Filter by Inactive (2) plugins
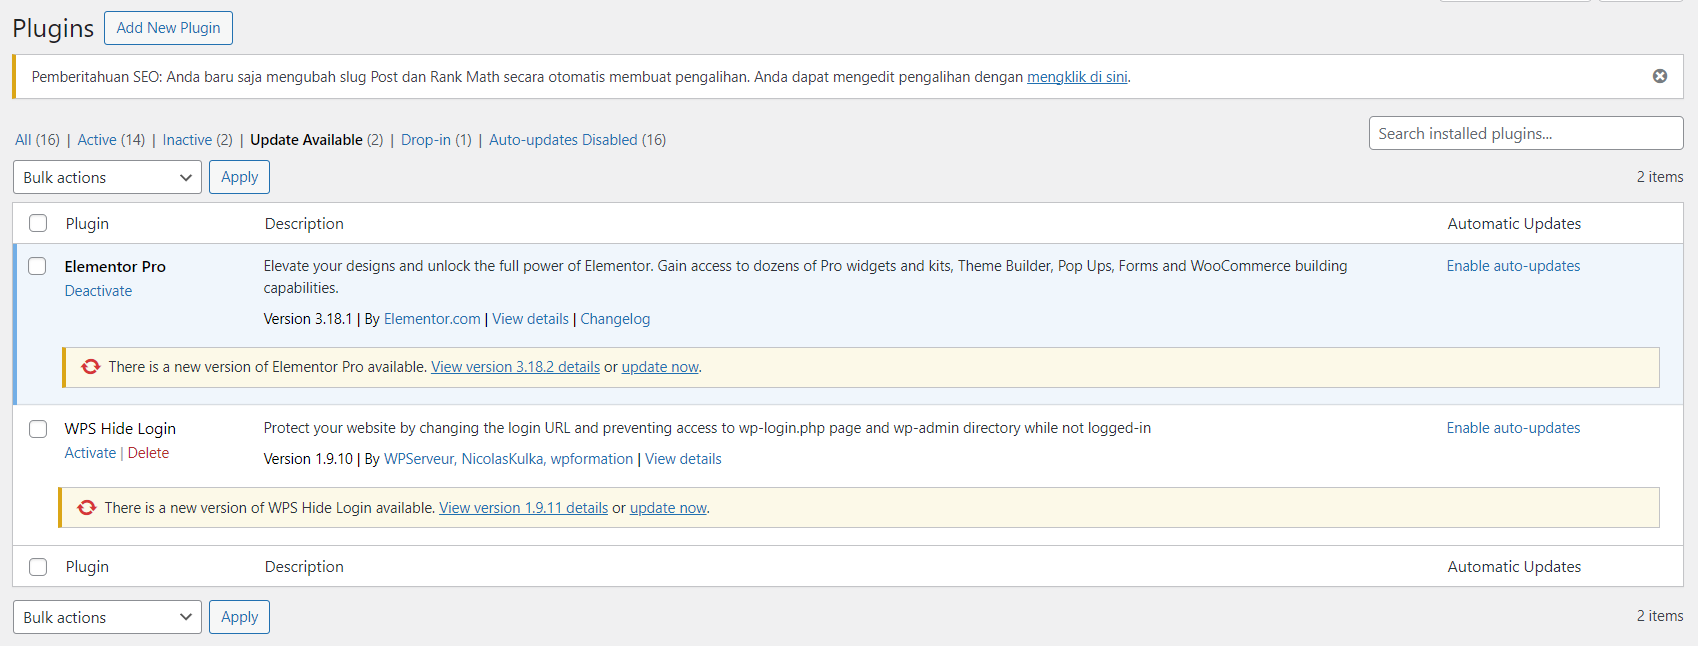Screen dimensions: 1698x646 tap(197, 140)
